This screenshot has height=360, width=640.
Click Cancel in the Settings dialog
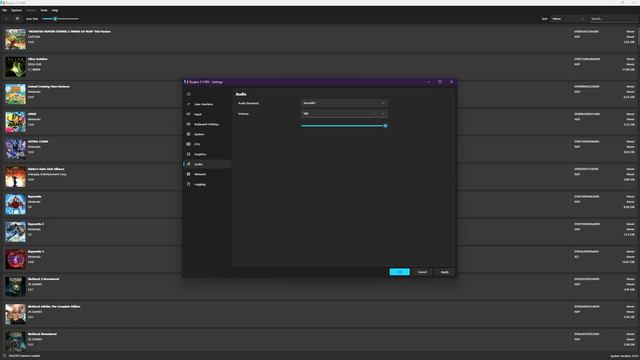(x=422, y=272)
